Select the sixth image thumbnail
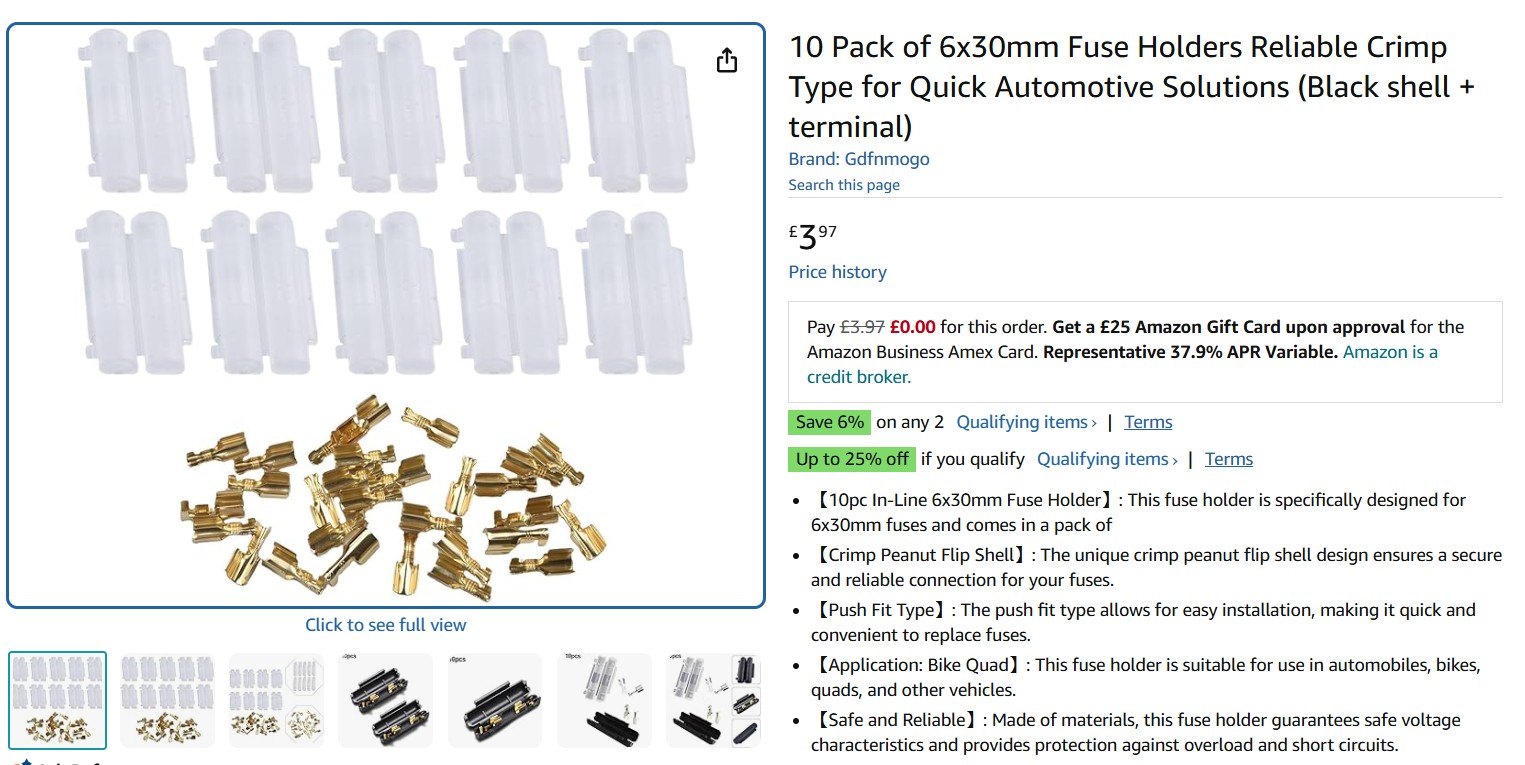Image resolution: width=1525 pixels, height=765 pixels. coord(604,700)
